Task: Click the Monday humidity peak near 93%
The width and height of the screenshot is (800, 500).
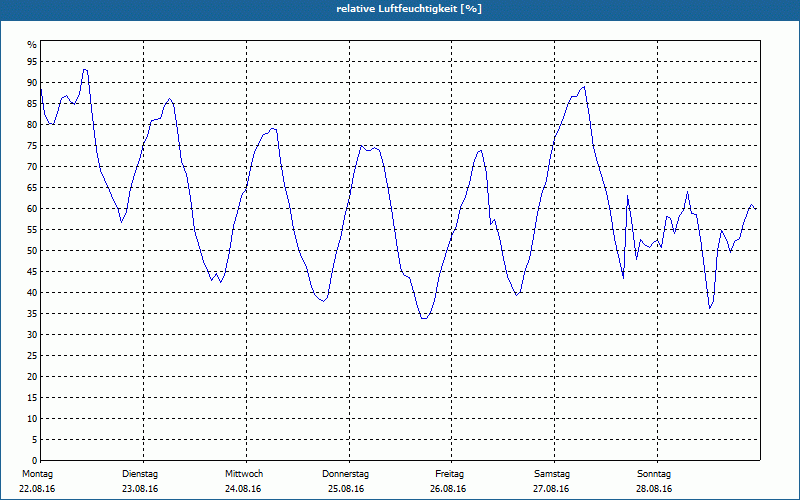Action: click(x=85, y=70)
